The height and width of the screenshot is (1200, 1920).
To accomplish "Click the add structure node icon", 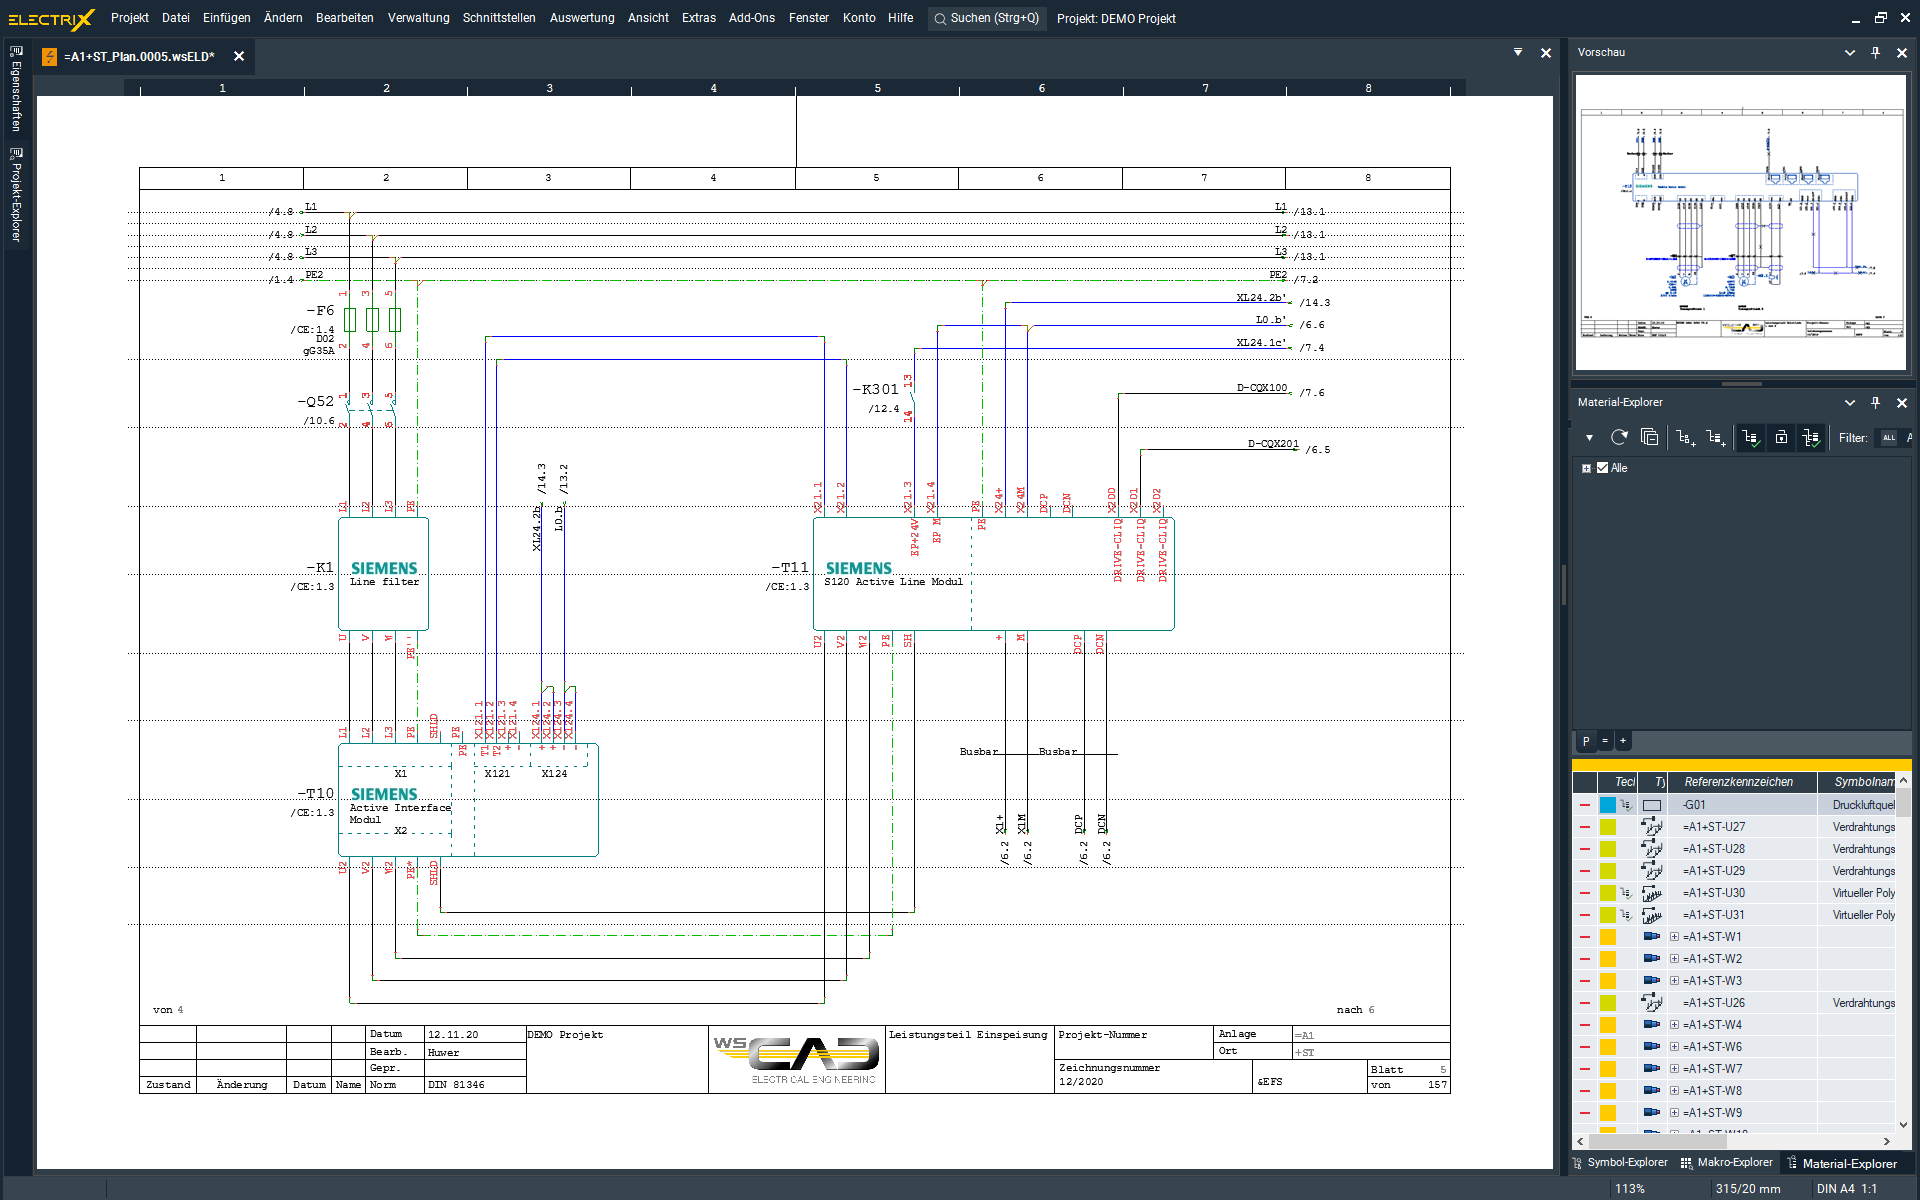I will pyautogui.click(x=1686, y=437).
